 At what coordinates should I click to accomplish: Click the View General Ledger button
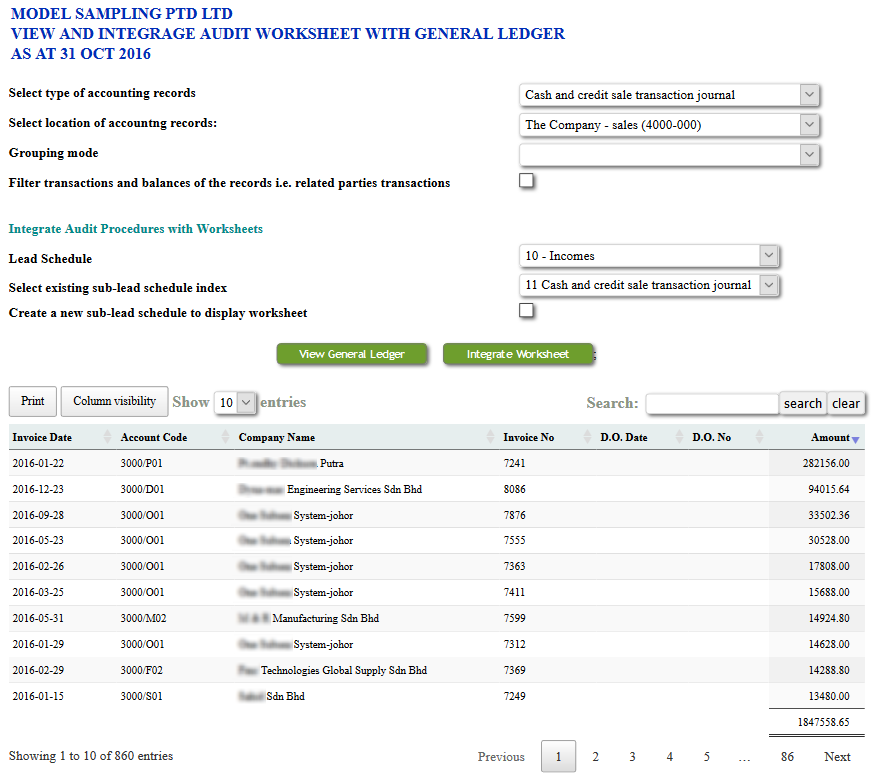352,354
